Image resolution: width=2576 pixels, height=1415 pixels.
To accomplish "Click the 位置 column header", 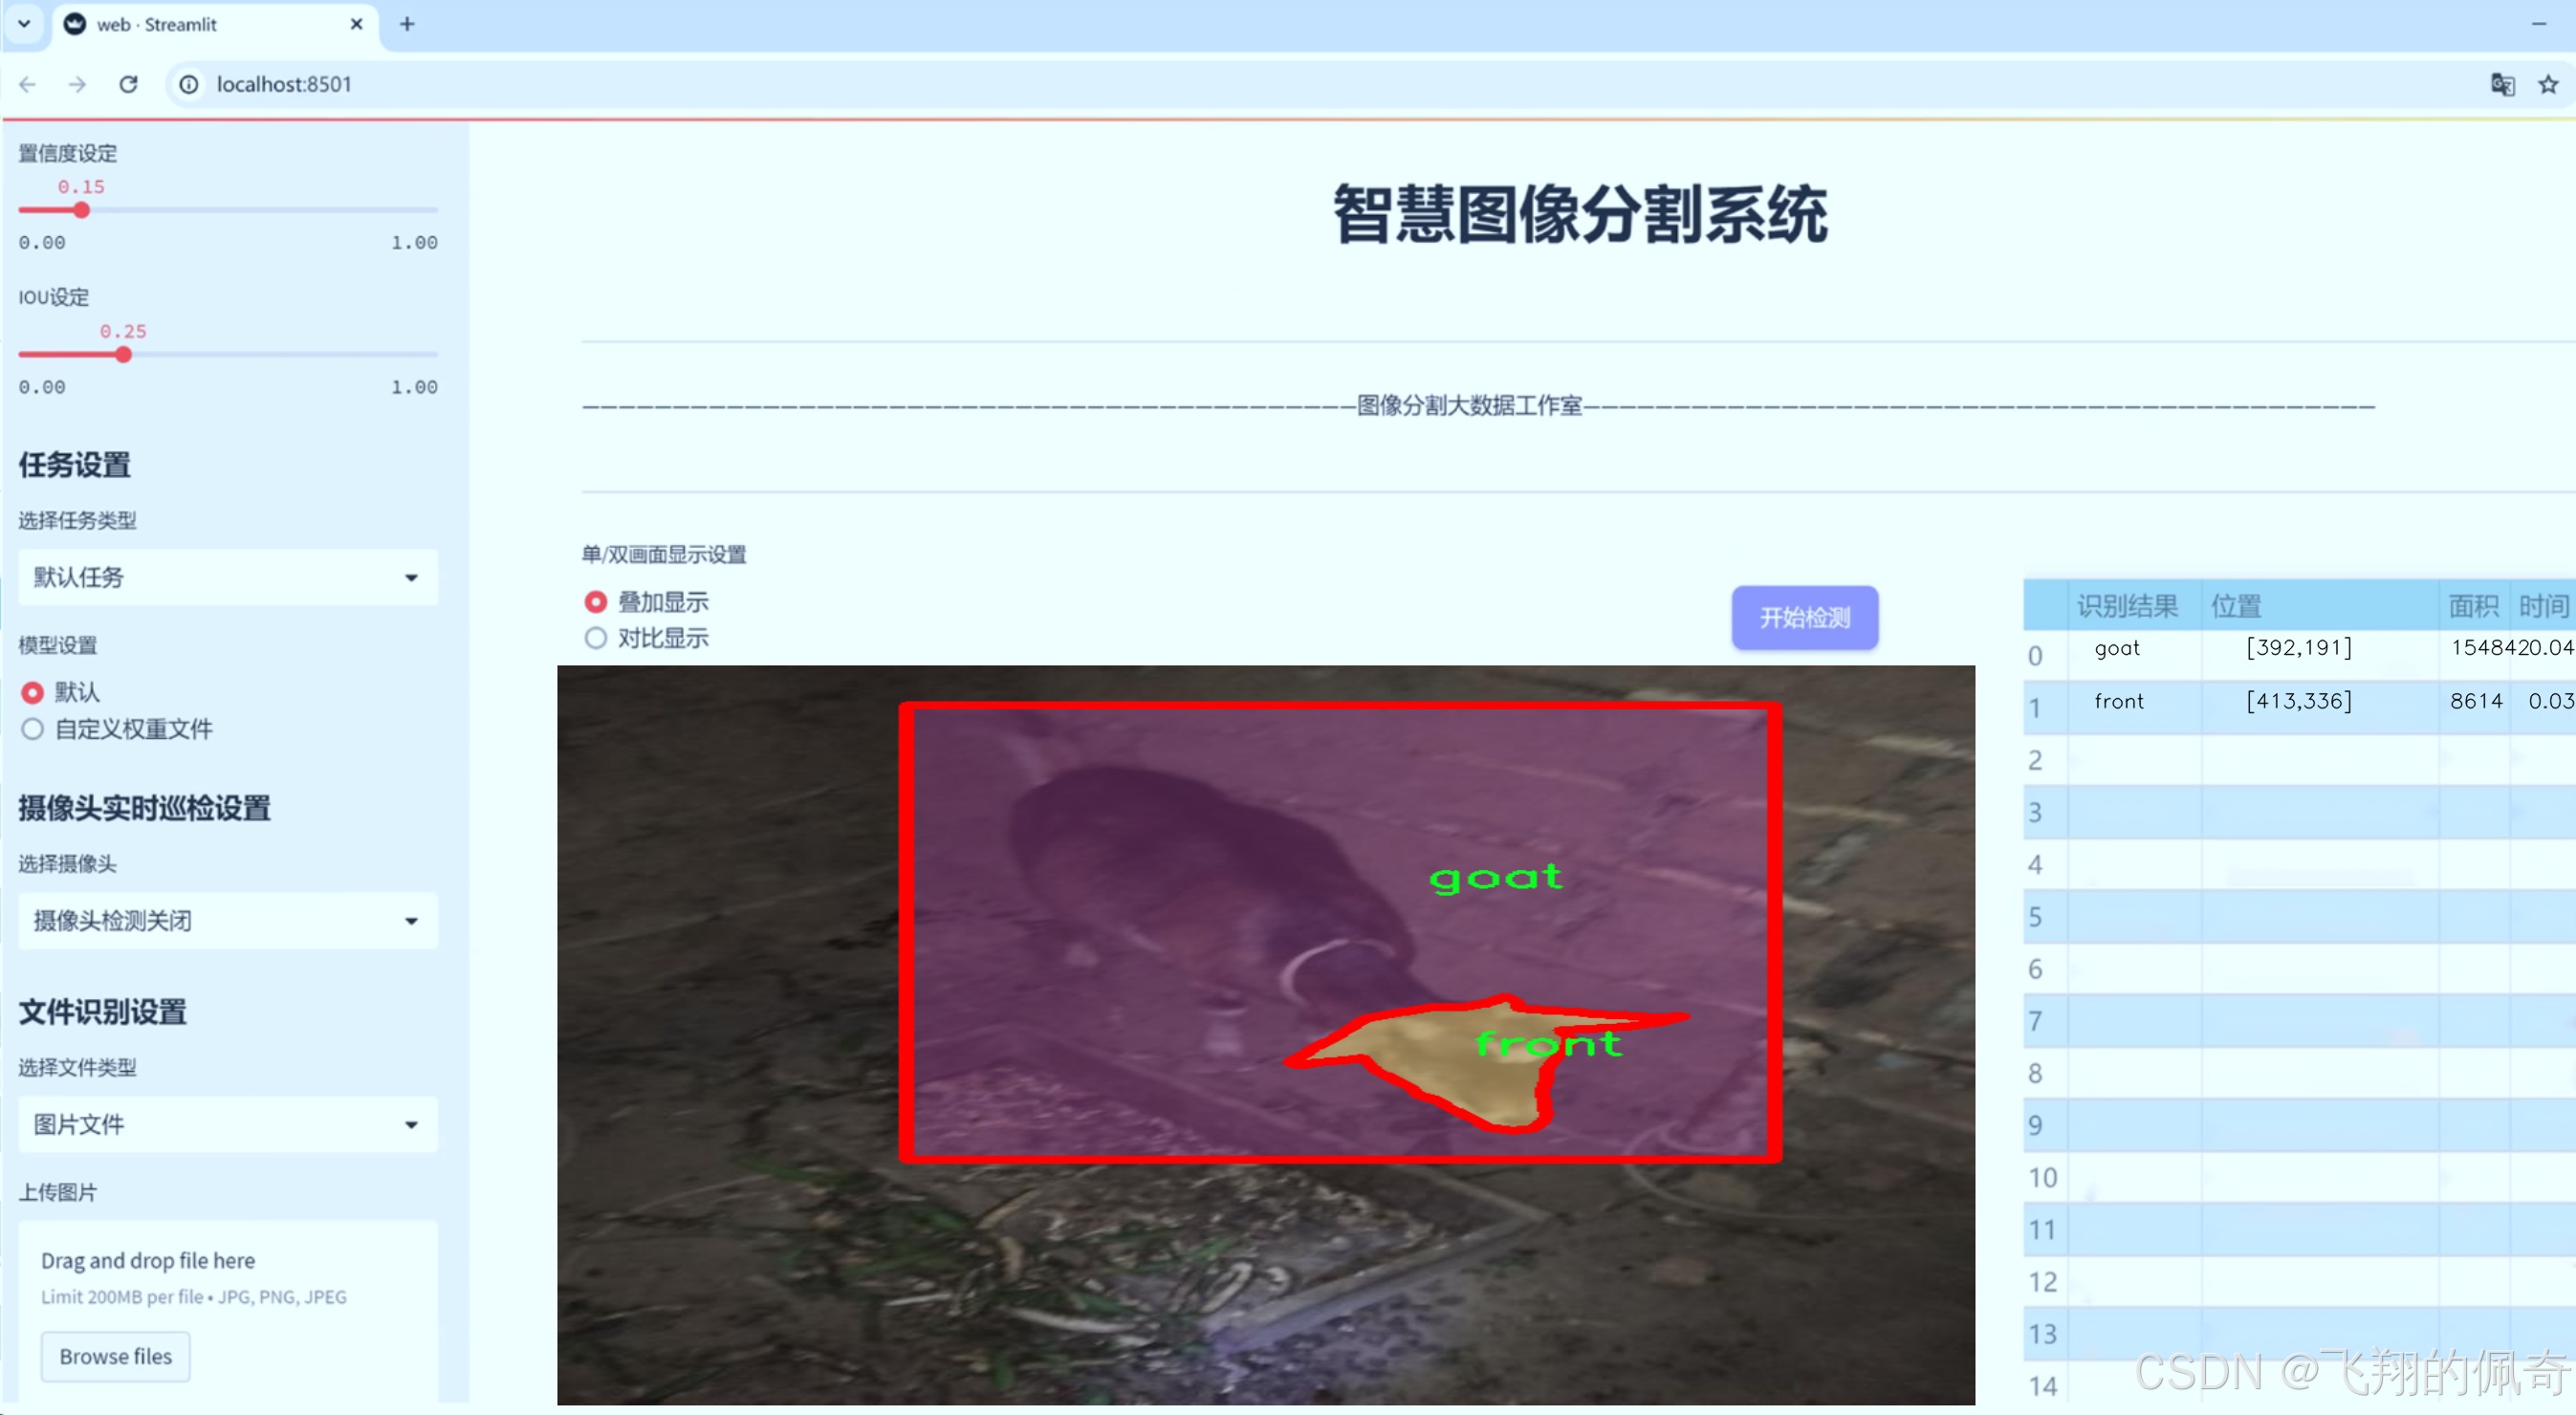I will point(2319,605).
